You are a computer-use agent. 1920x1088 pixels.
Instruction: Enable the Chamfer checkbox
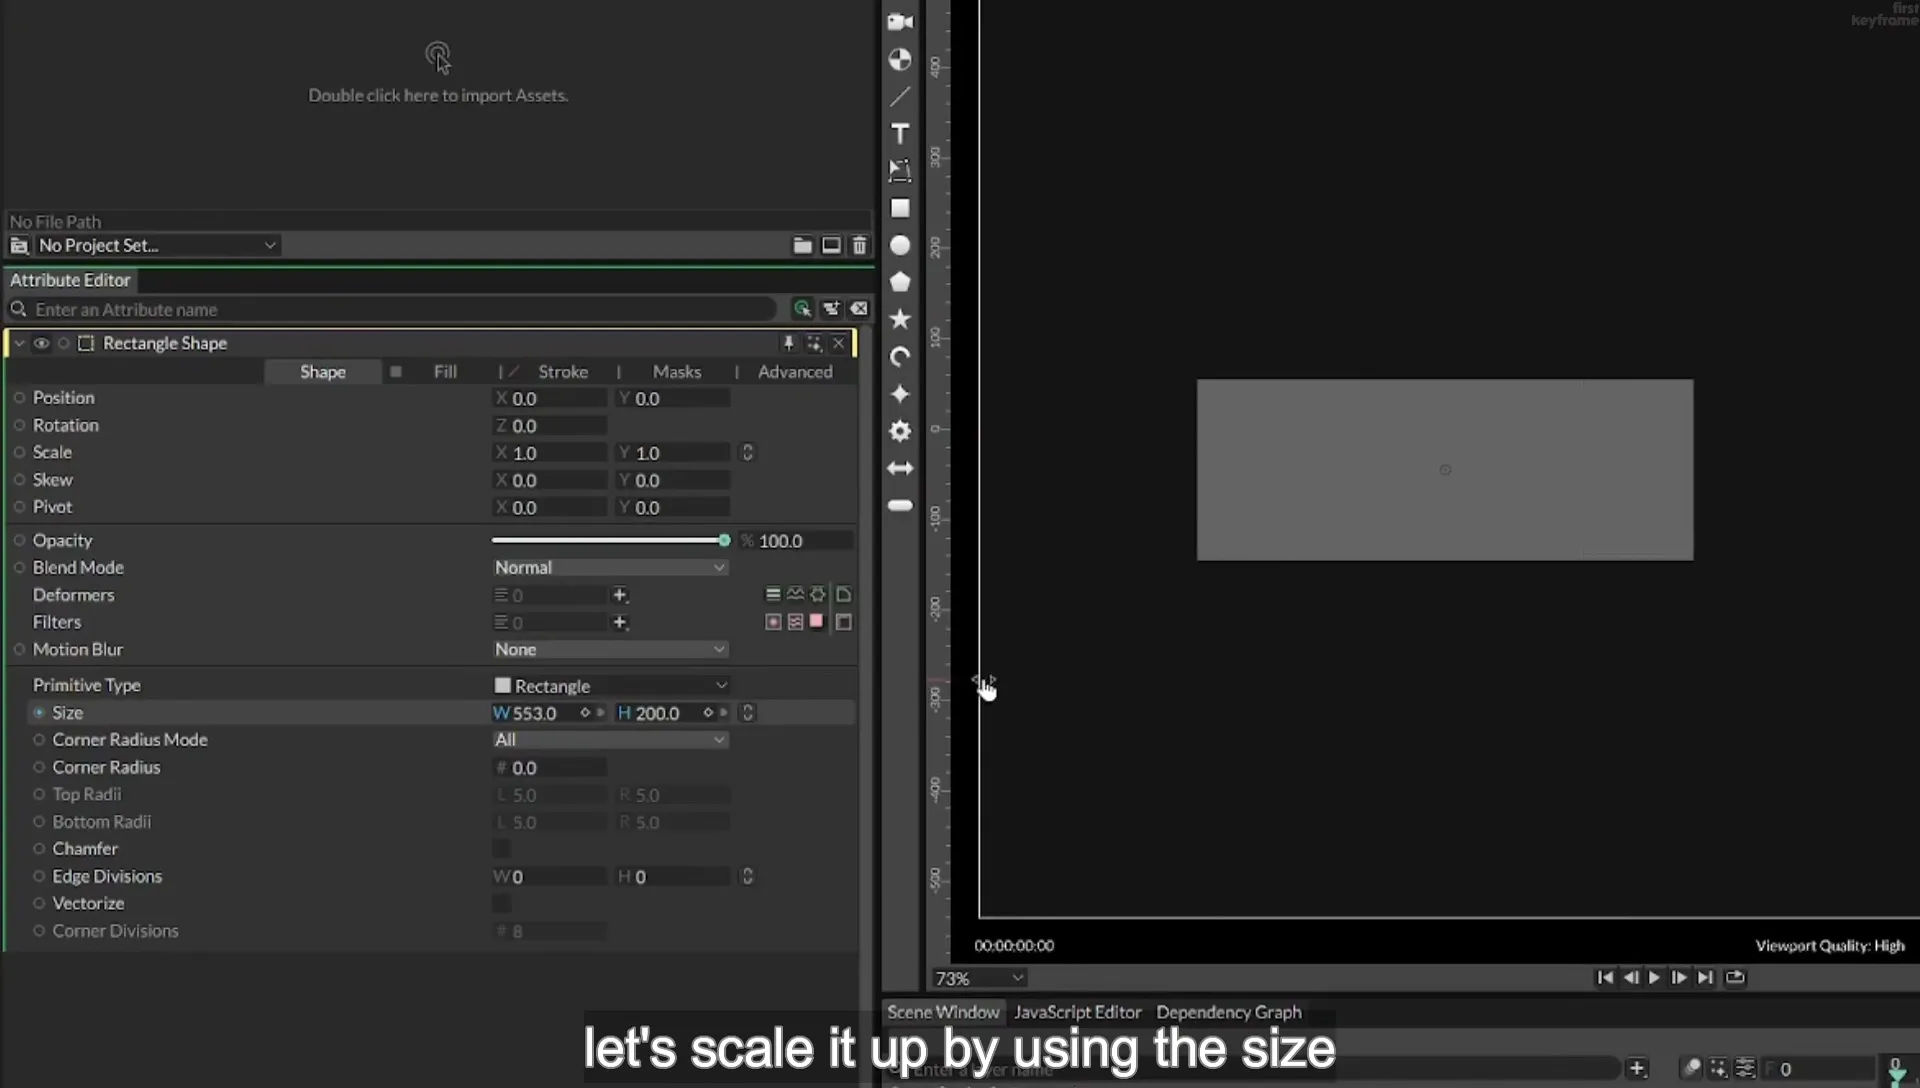point(501,849)
